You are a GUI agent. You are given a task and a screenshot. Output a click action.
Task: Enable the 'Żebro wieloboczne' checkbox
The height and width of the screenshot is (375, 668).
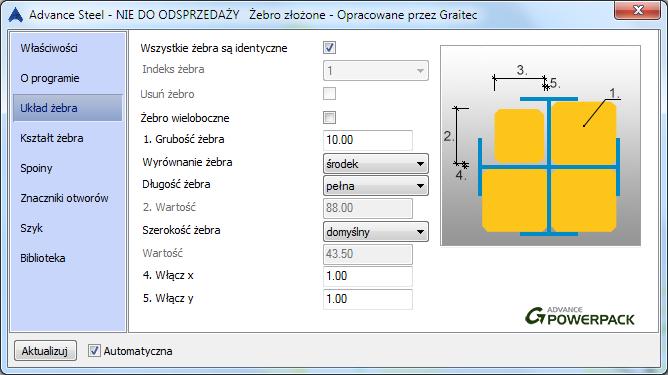[x=329, y=117]
